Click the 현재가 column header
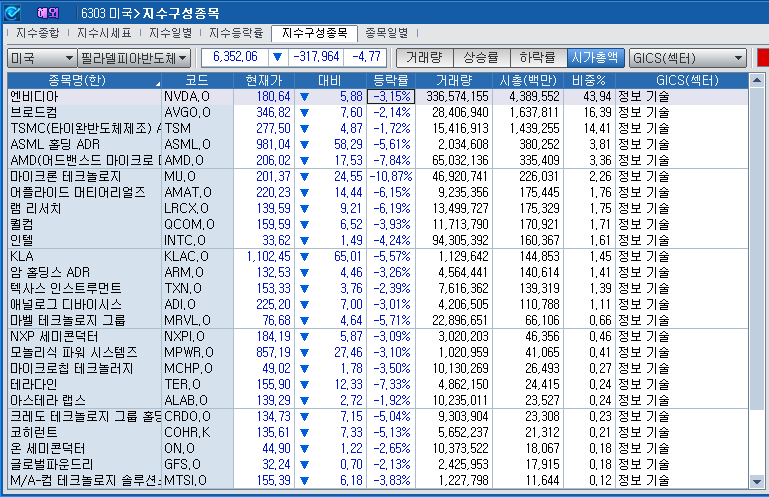The height and width of the screenshot is (497, 769). tap(264, 80)
